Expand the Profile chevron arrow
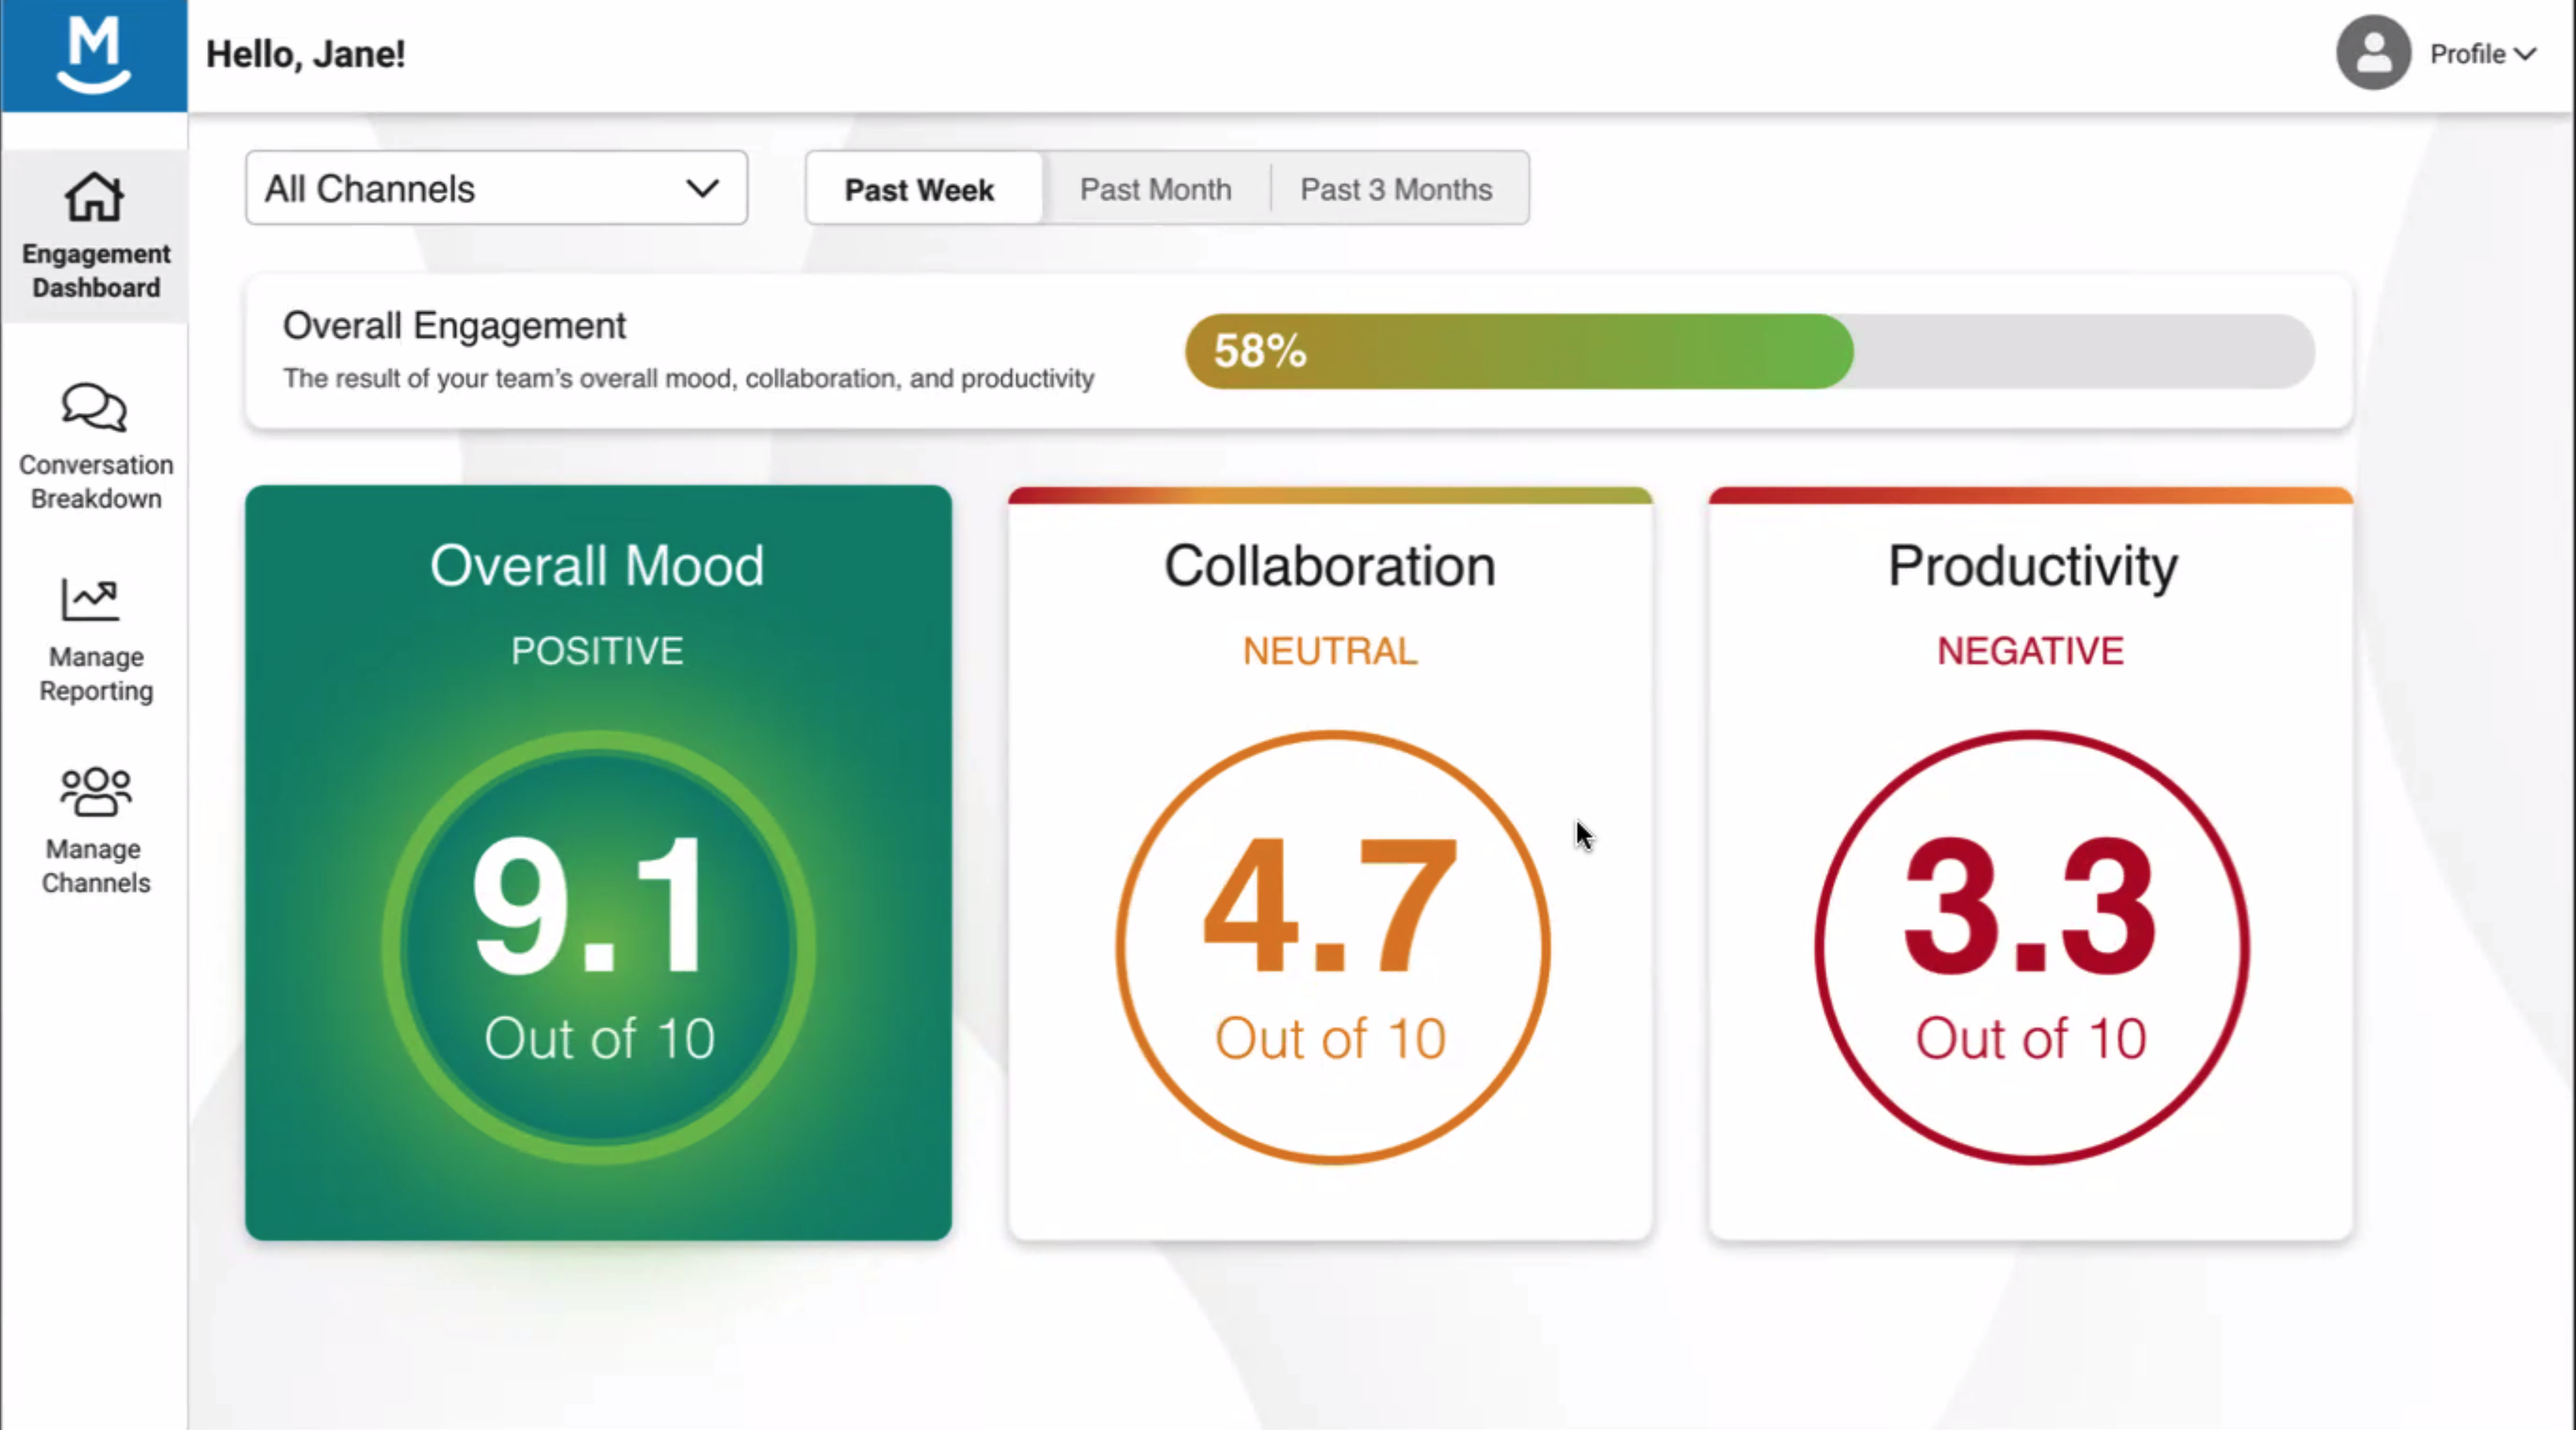 [x=2526, y=54]
